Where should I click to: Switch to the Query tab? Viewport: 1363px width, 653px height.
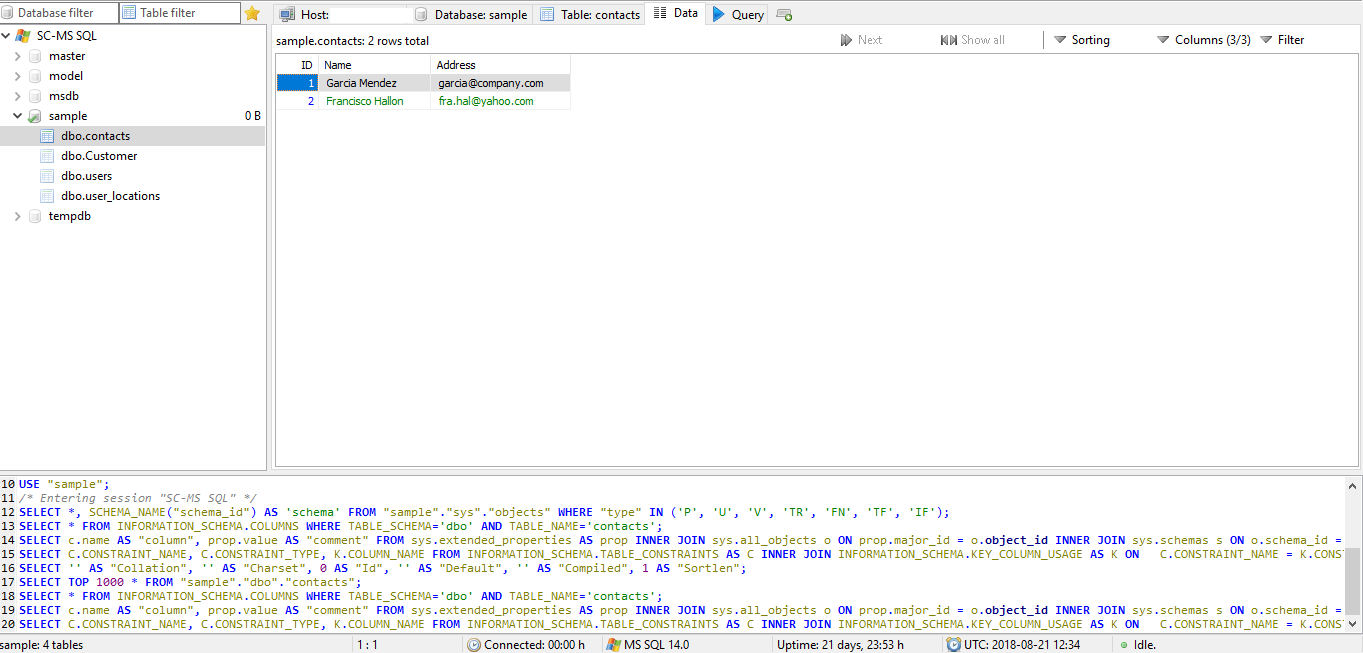[x=738, y=15]
